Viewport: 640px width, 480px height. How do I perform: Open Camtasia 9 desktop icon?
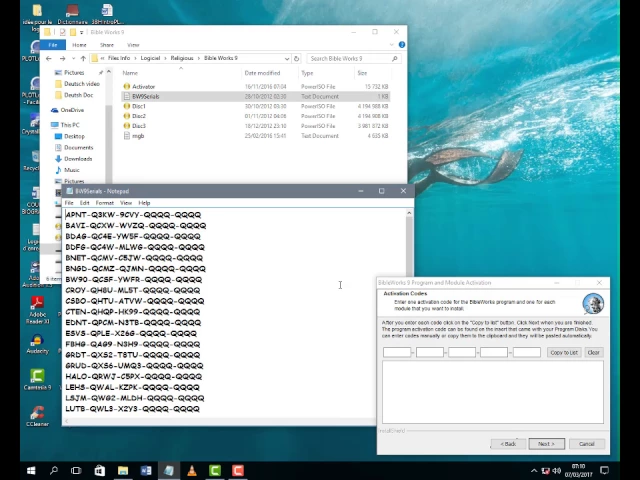[37, 380]
